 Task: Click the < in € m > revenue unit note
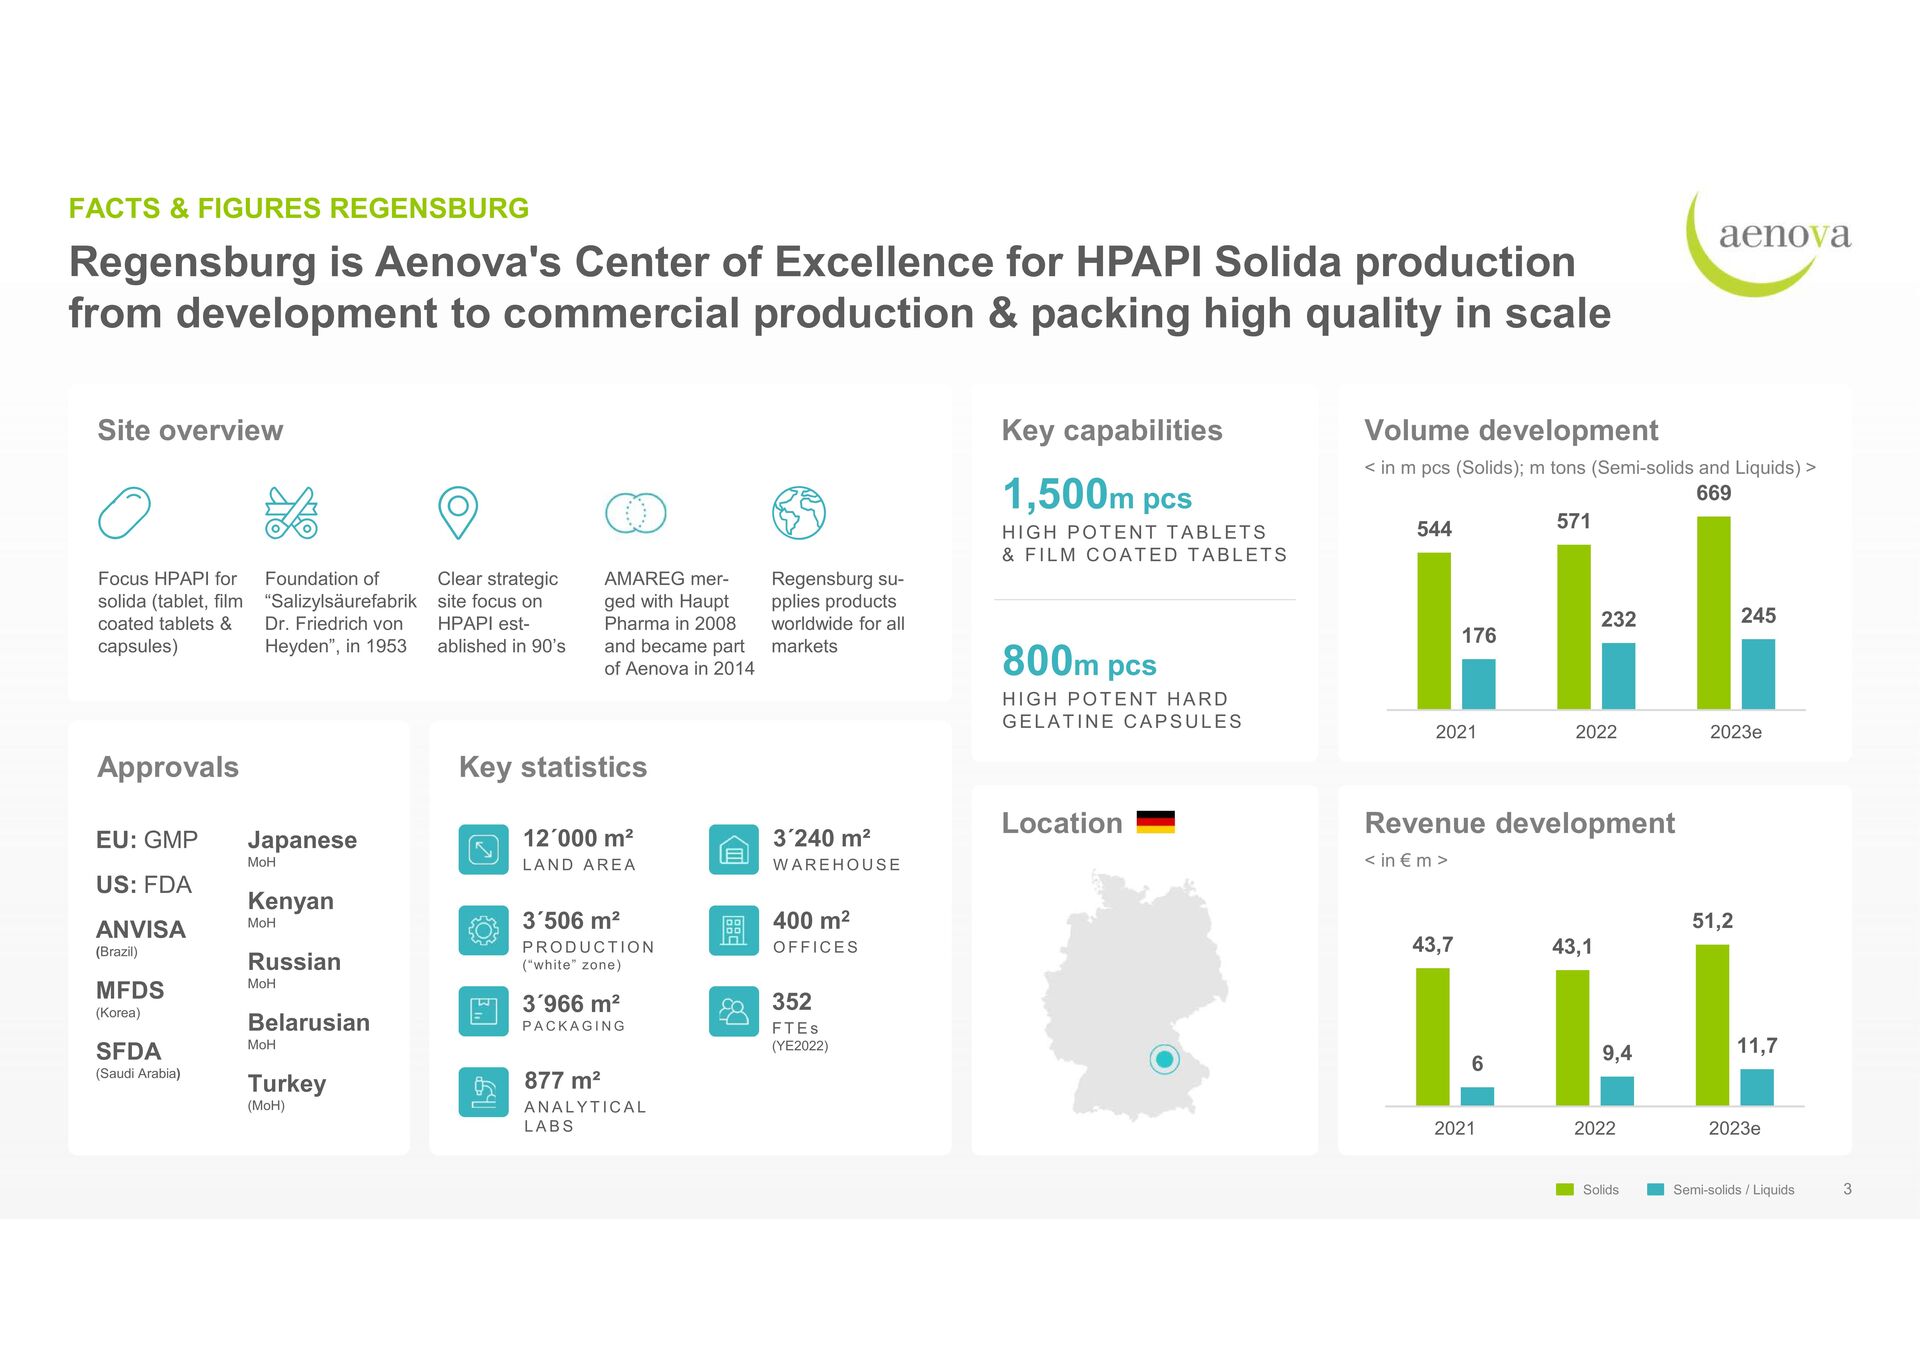(x=1406, y=860)
